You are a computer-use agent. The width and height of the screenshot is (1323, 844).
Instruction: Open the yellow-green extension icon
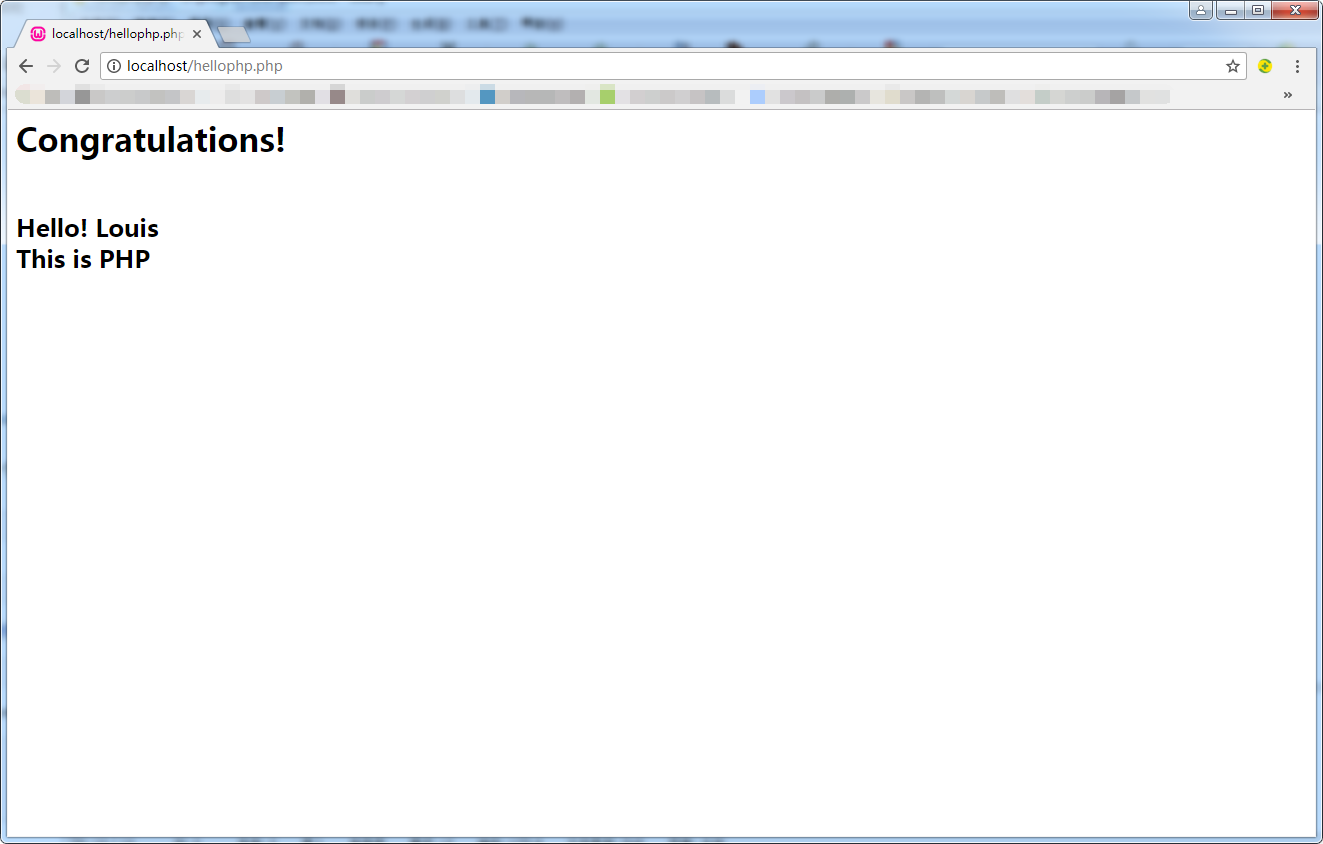[x=1265, y=66]
